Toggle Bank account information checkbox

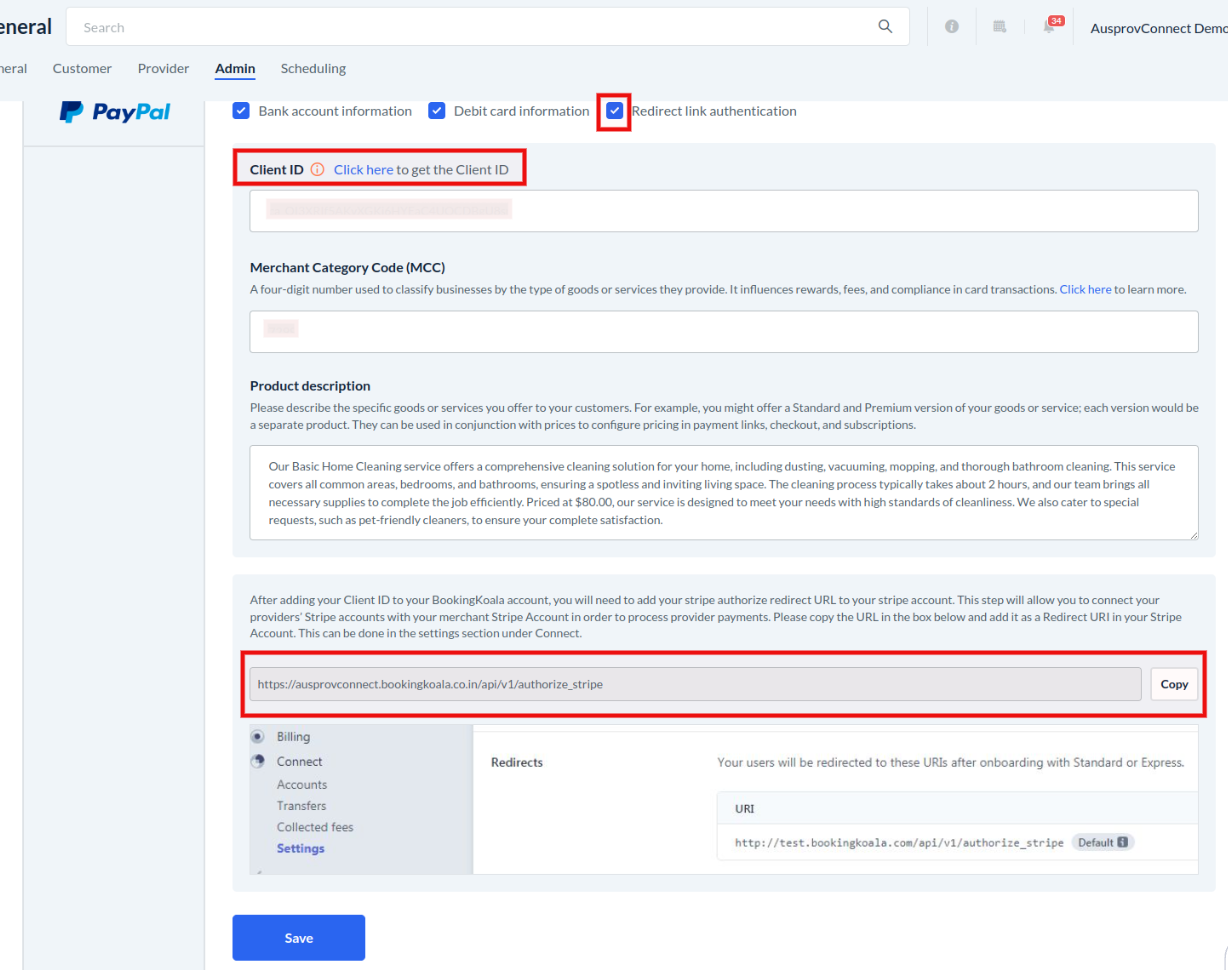click(x=241, y=111)
